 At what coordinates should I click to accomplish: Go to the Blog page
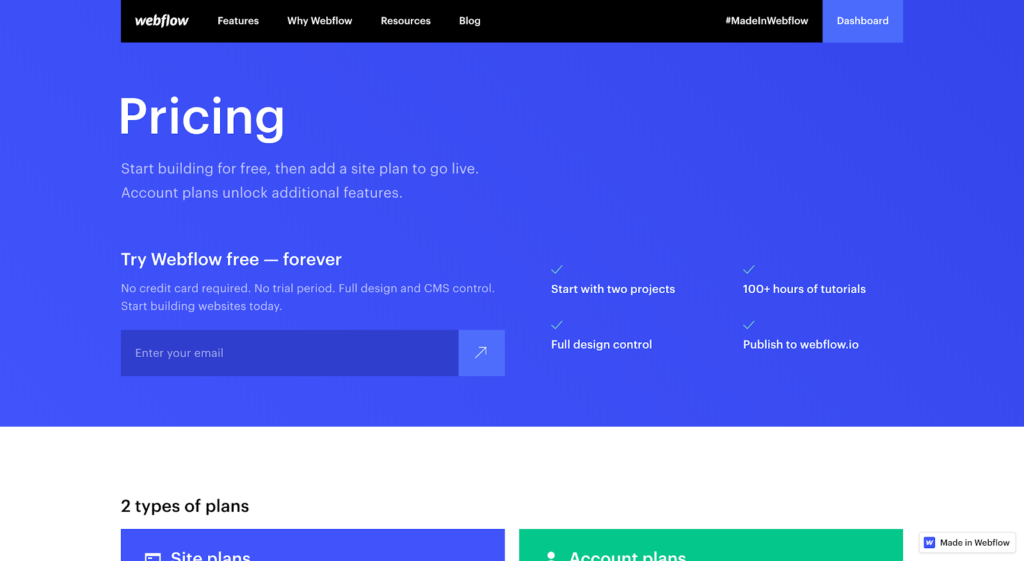pos(469,21)
